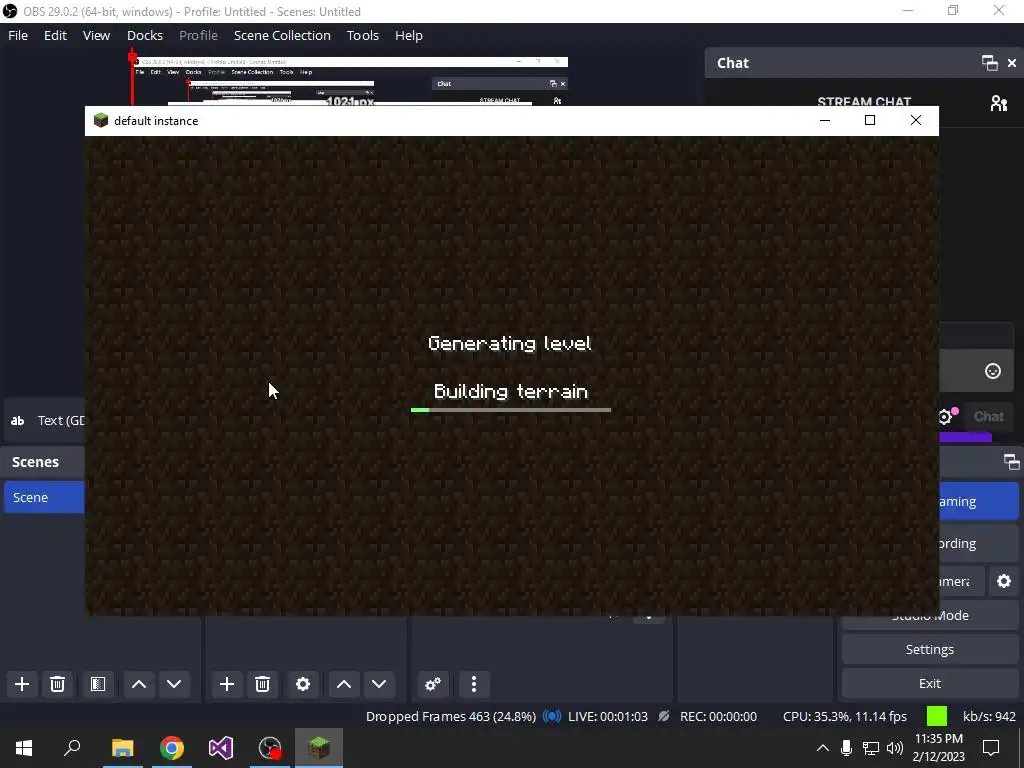Open Windows notification center

991,748
